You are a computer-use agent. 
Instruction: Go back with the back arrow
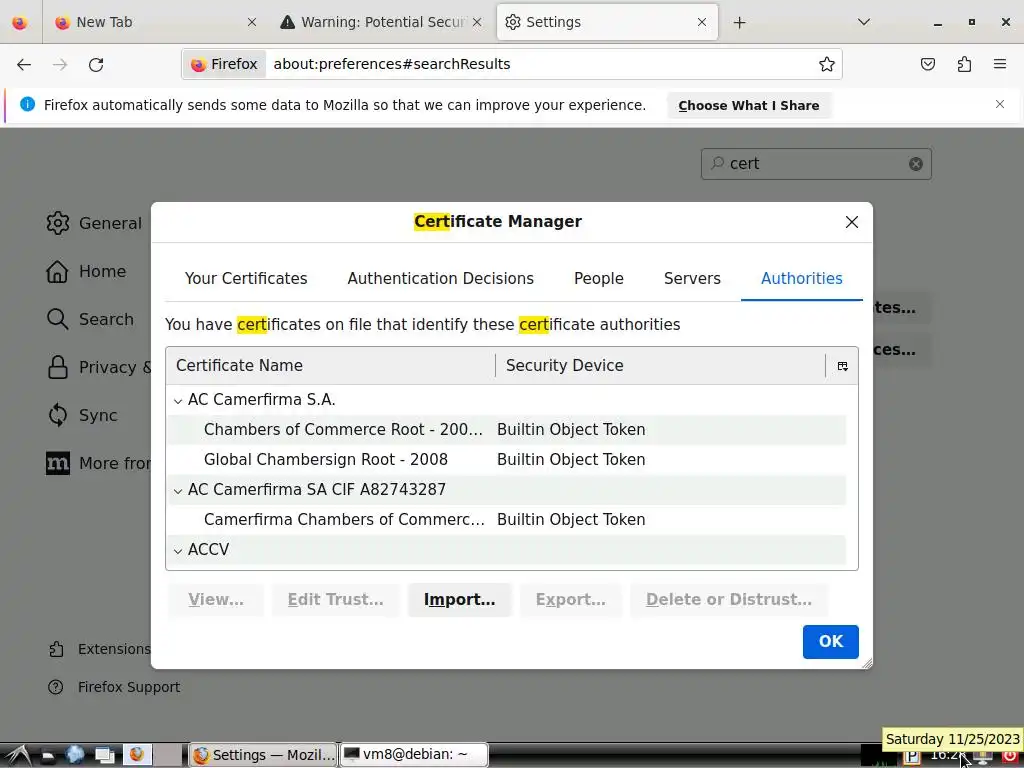point(24,64)
